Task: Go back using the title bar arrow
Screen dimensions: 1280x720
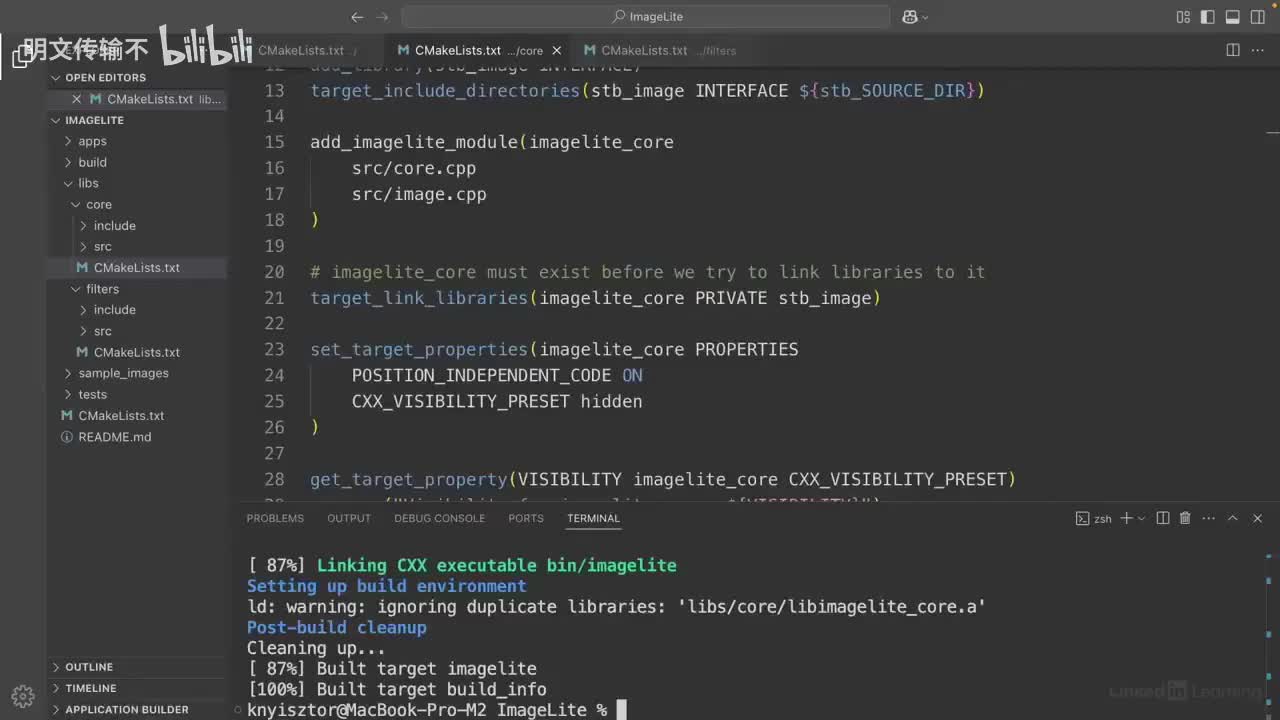Action: pyautogui.click(x=358, y=17)
